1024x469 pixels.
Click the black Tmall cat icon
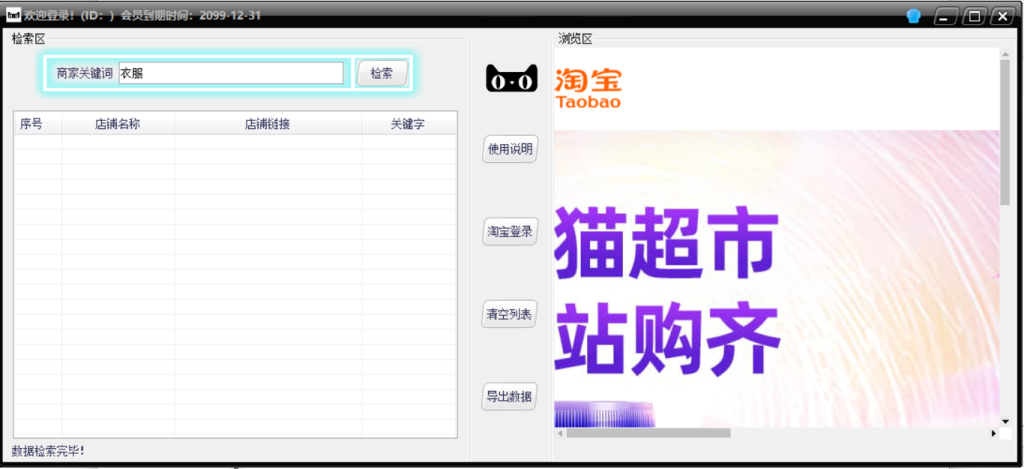click(x=511, y=78)
